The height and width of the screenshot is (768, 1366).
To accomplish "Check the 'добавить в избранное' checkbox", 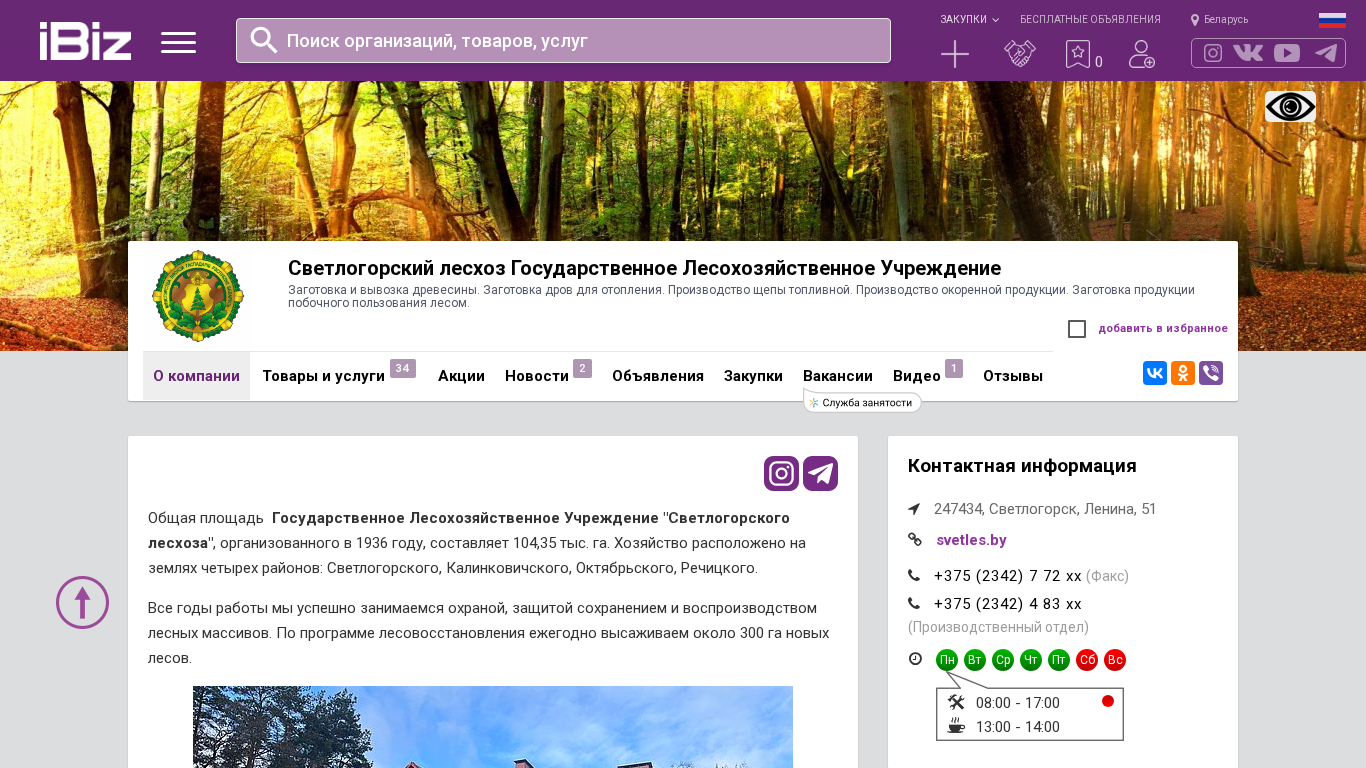I will 1077,329.
